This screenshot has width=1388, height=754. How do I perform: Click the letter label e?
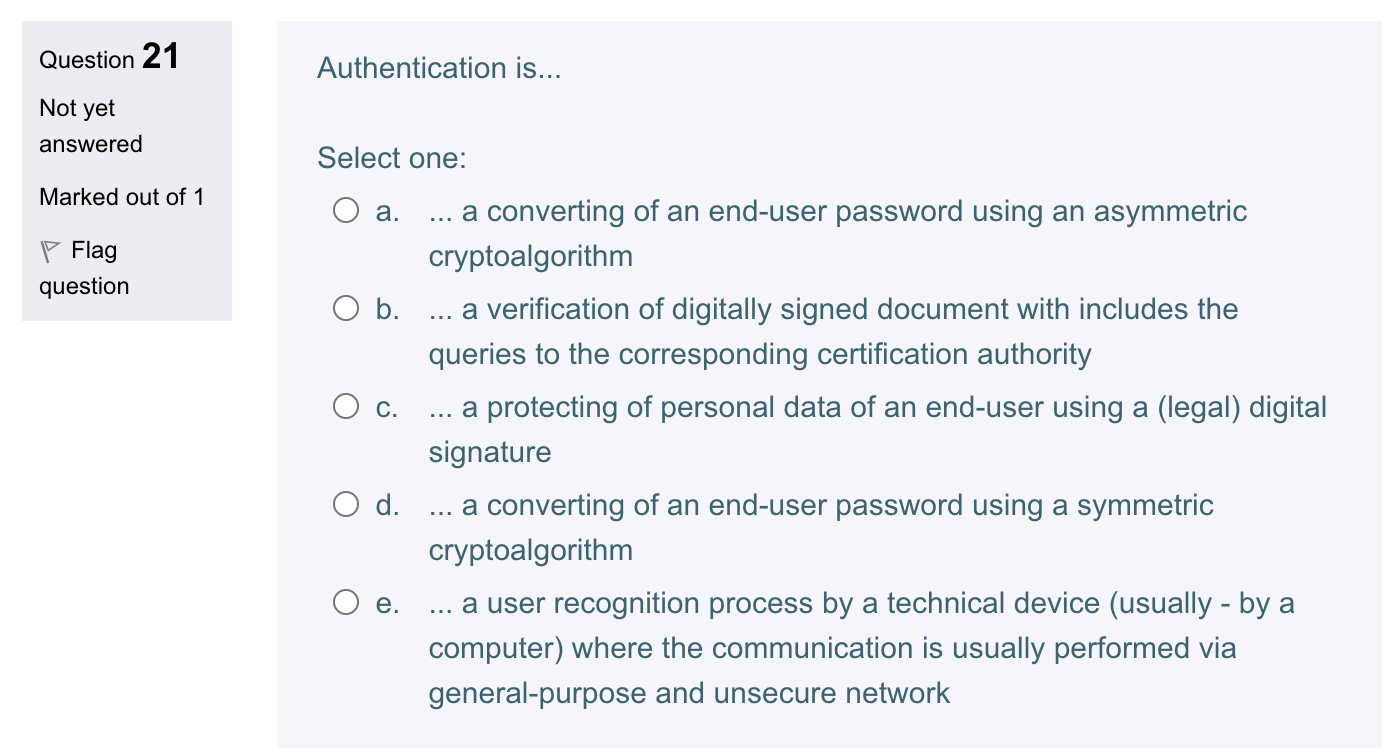385,603
